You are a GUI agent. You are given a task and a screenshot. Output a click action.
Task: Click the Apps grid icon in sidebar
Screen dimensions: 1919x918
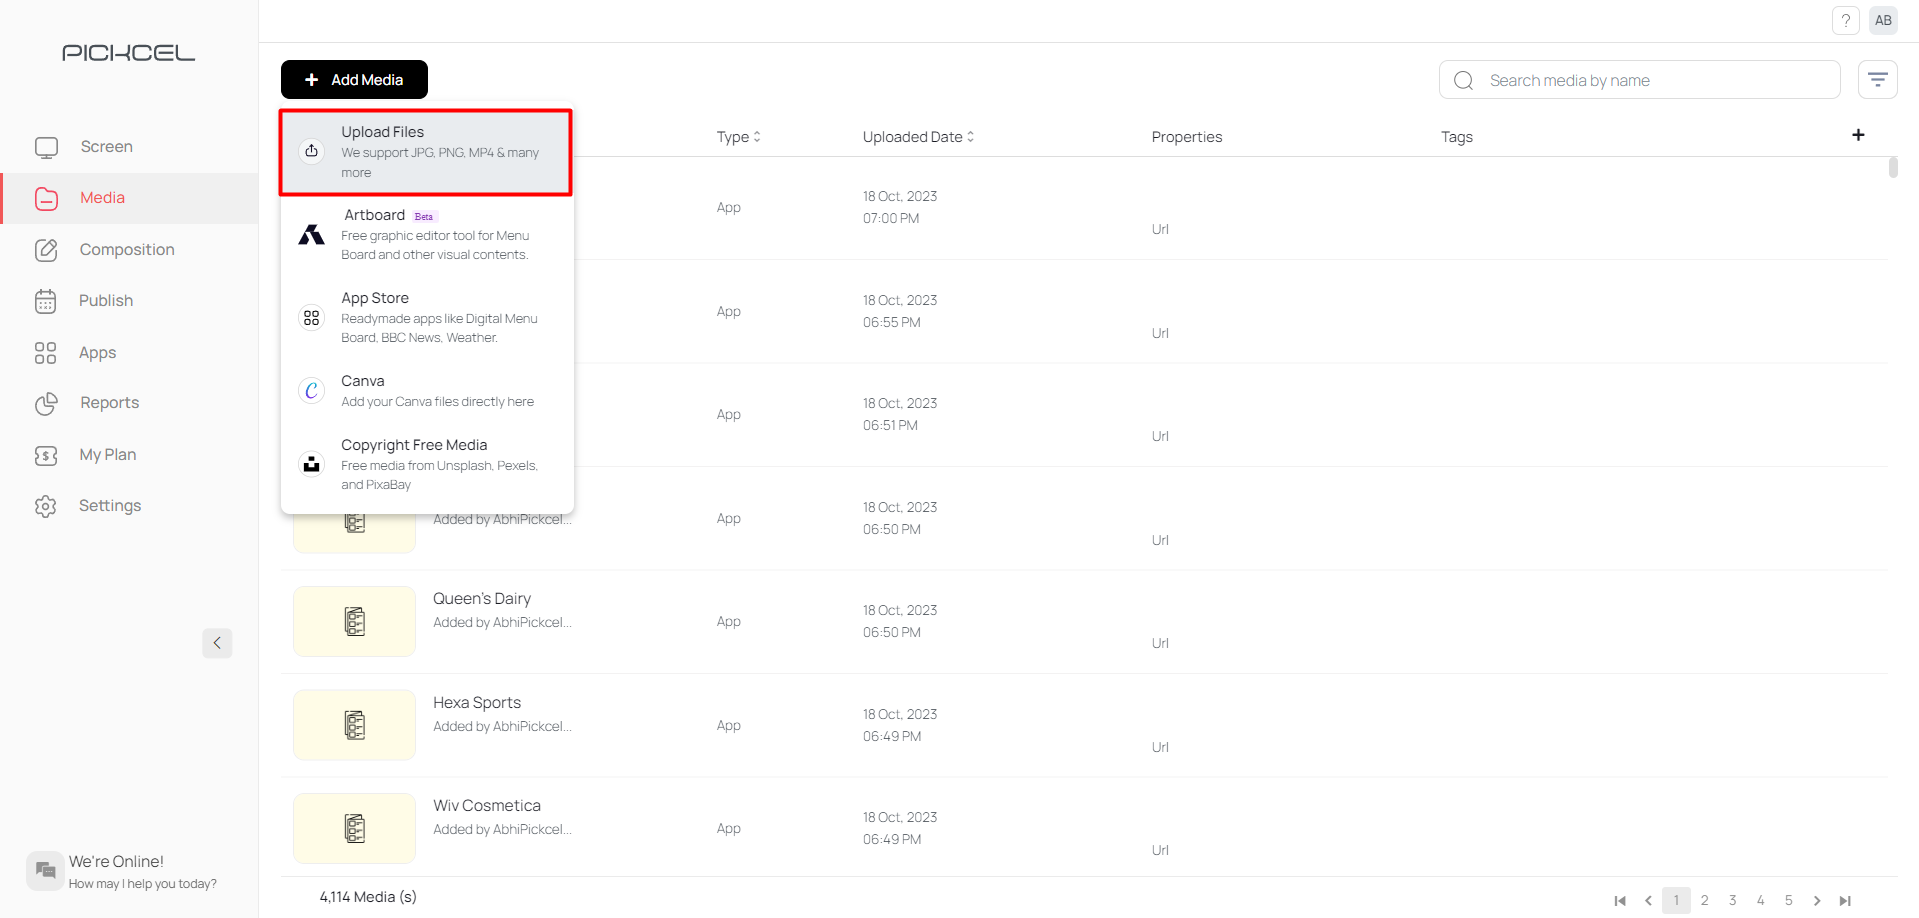(x=46, y=353)
